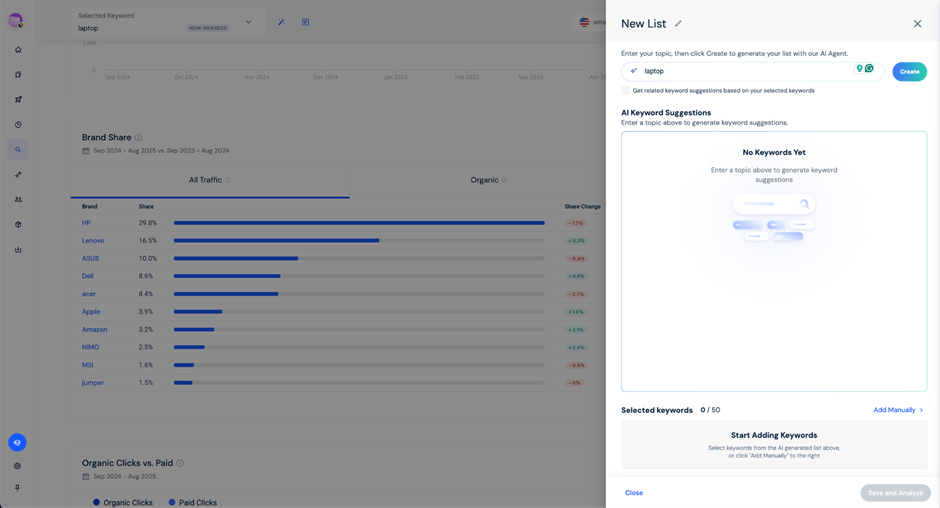
Task: Click the Brand column header
Action: pos(89,206)
